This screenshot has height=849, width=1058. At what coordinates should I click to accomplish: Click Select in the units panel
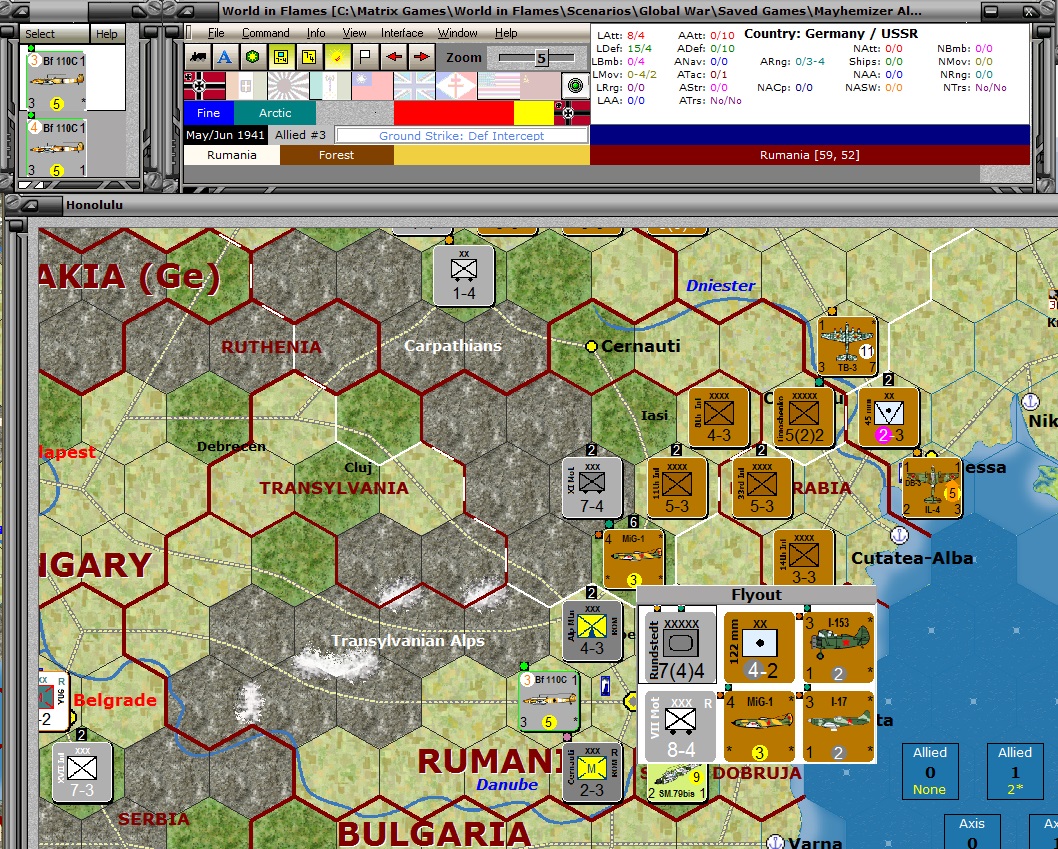click(x=40, y=34)
